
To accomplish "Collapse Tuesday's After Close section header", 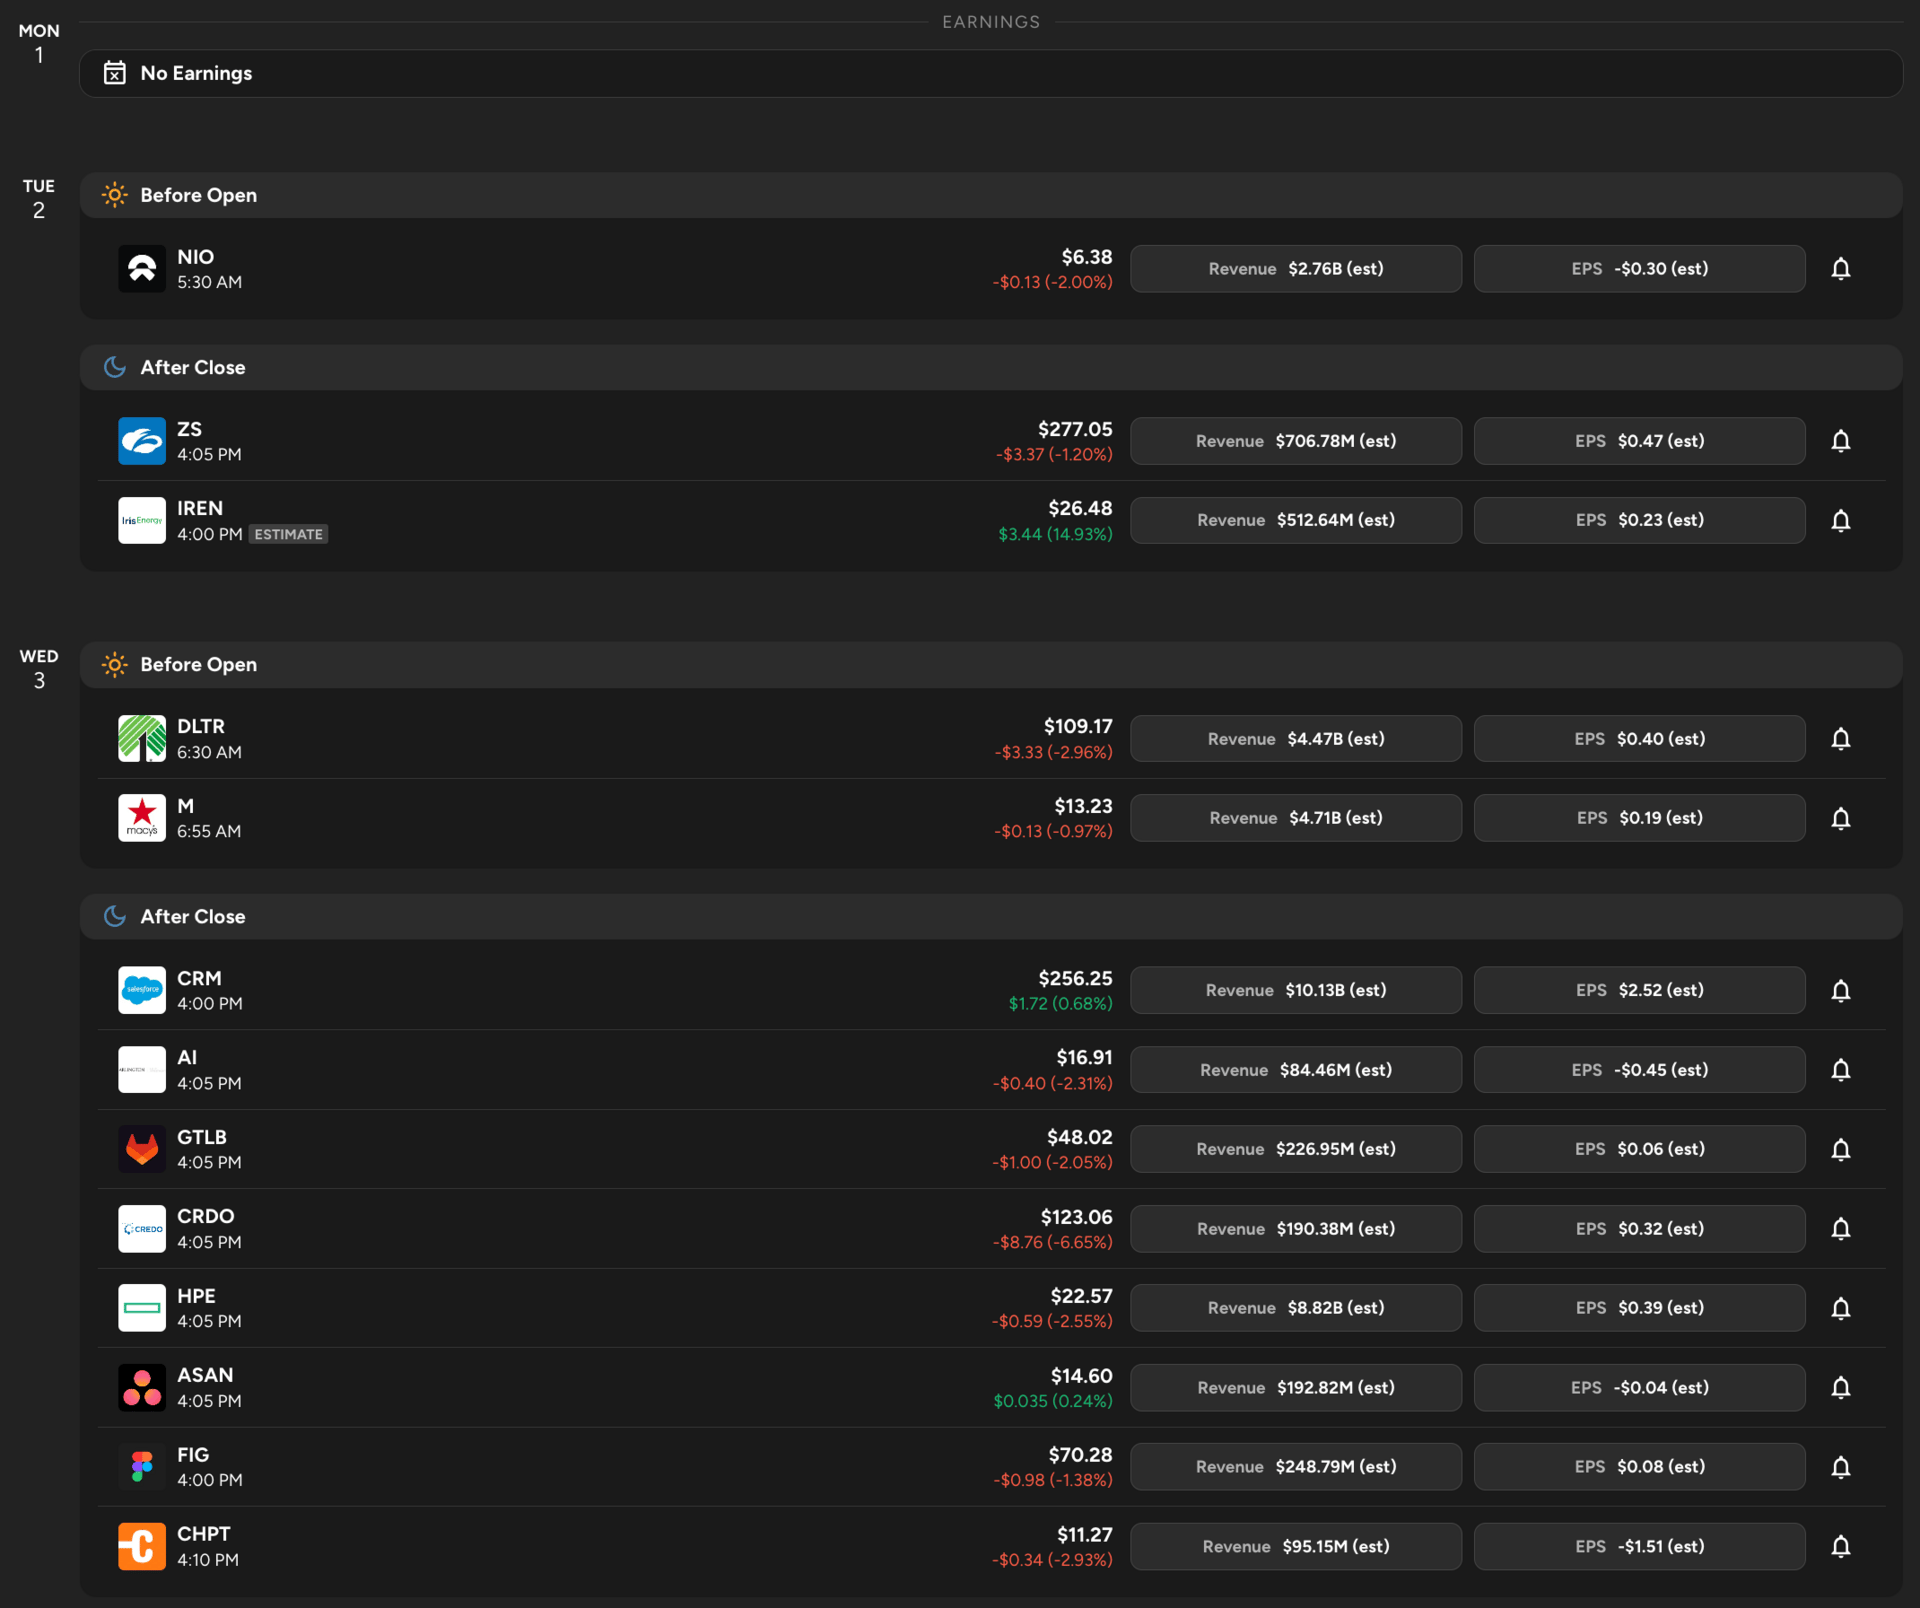I will 990,367.
